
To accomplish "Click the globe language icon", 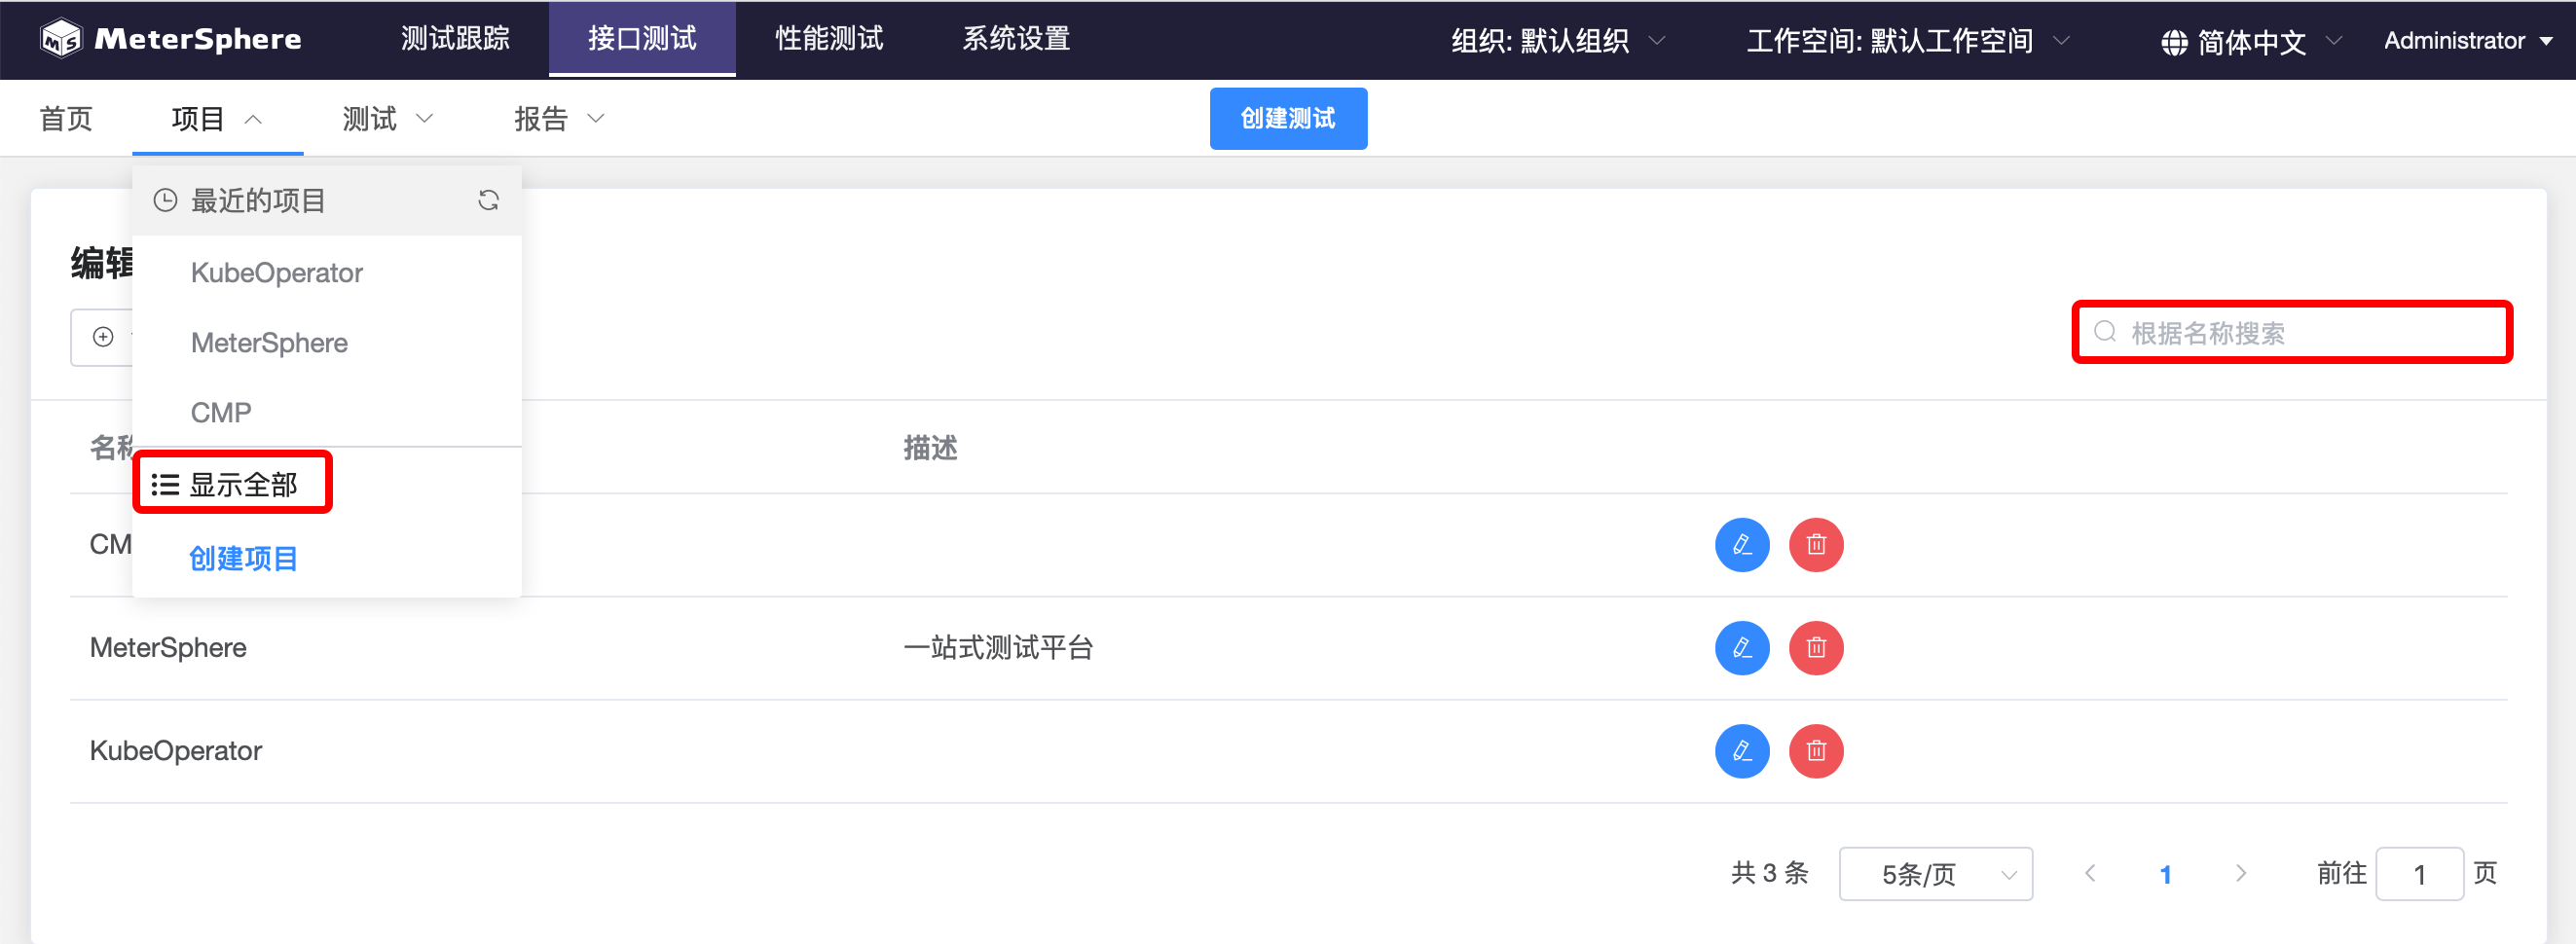I will tap(2174, 42).
